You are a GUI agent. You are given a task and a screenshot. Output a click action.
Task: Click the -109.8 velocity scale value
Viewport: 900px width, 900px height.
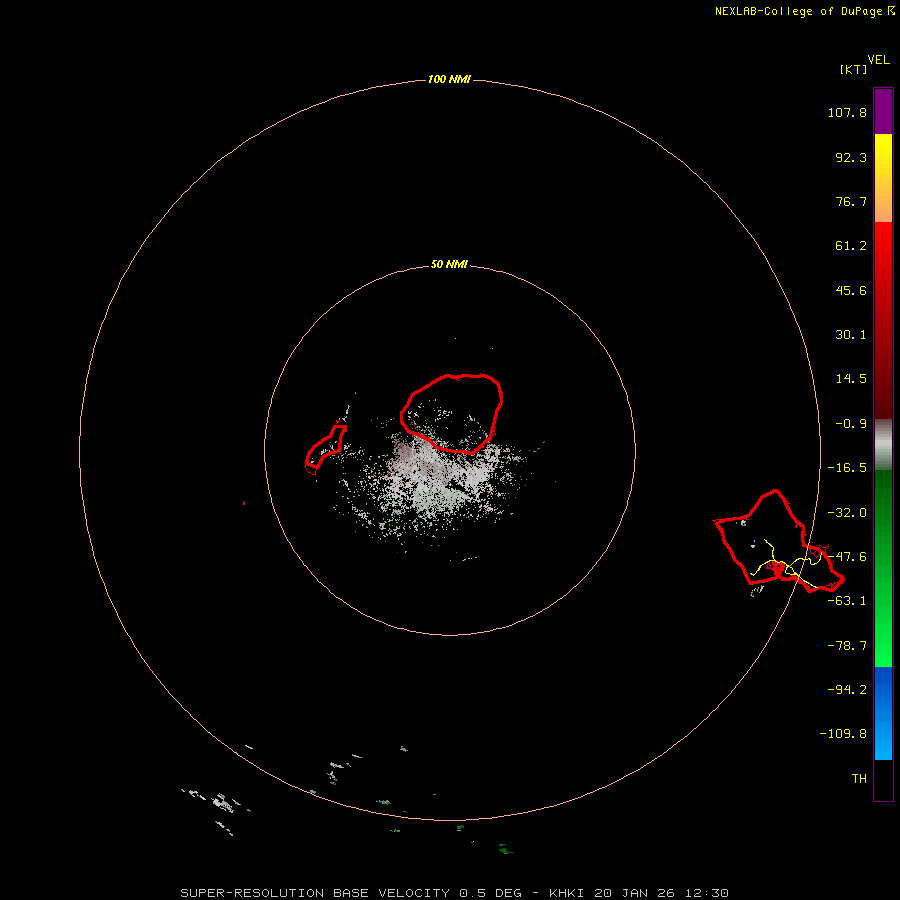pyautogui.click(x=843, y=734)
